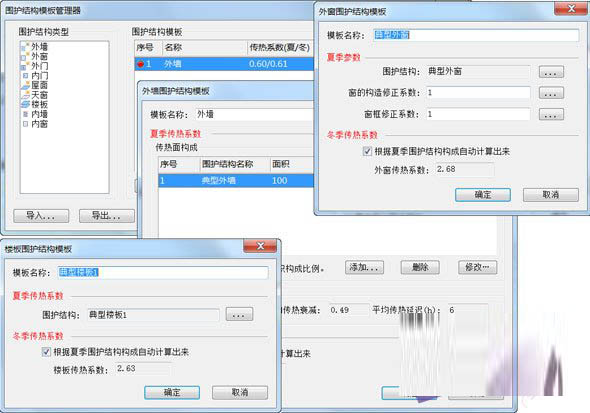Select 内墙 icon in structure type tree
590x413 pixels.
25,114
